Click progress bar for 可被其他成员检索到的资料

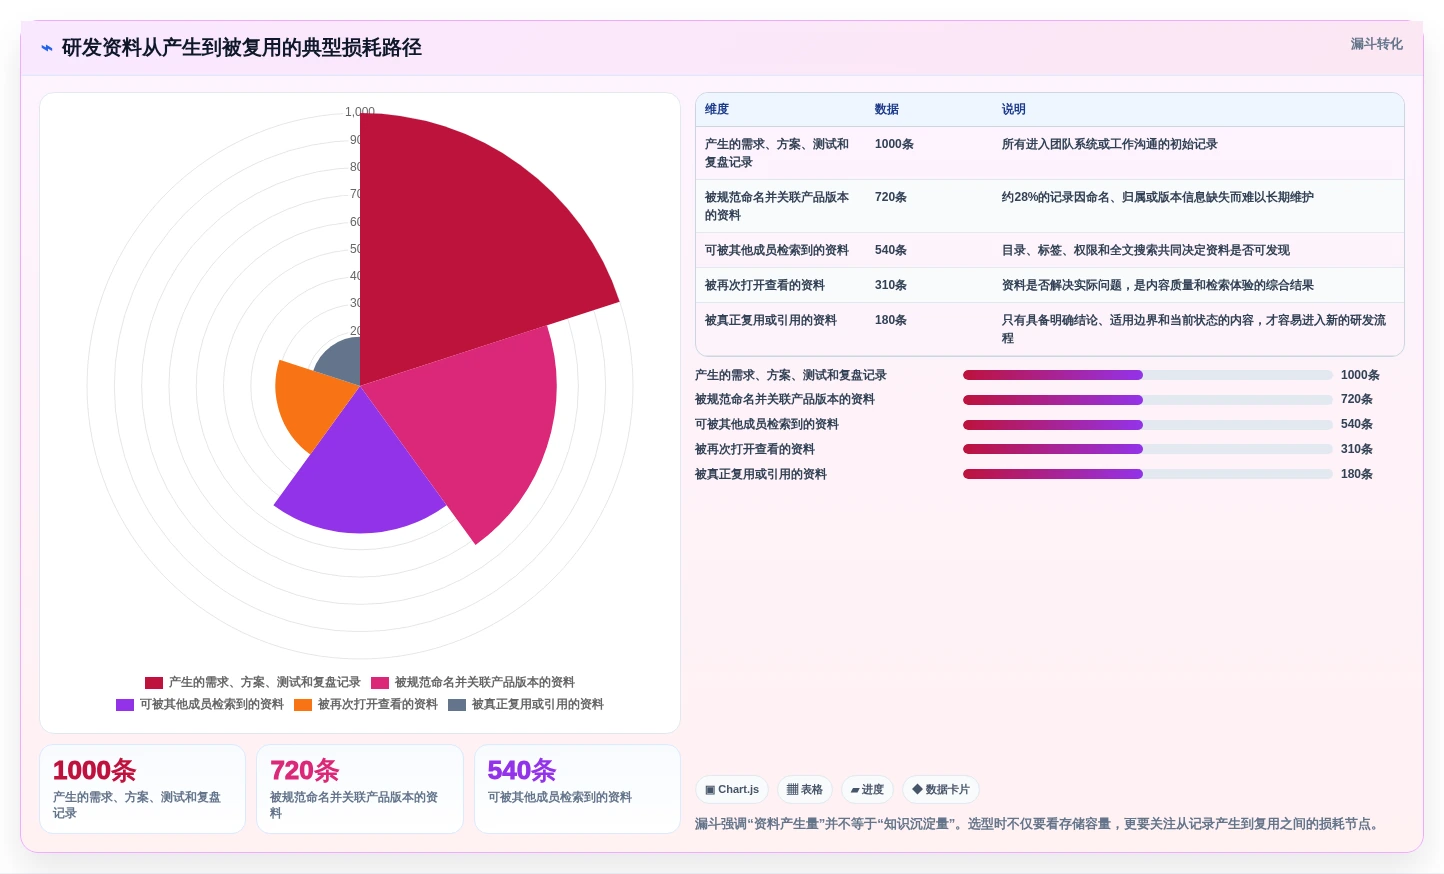coord(1148,425)
